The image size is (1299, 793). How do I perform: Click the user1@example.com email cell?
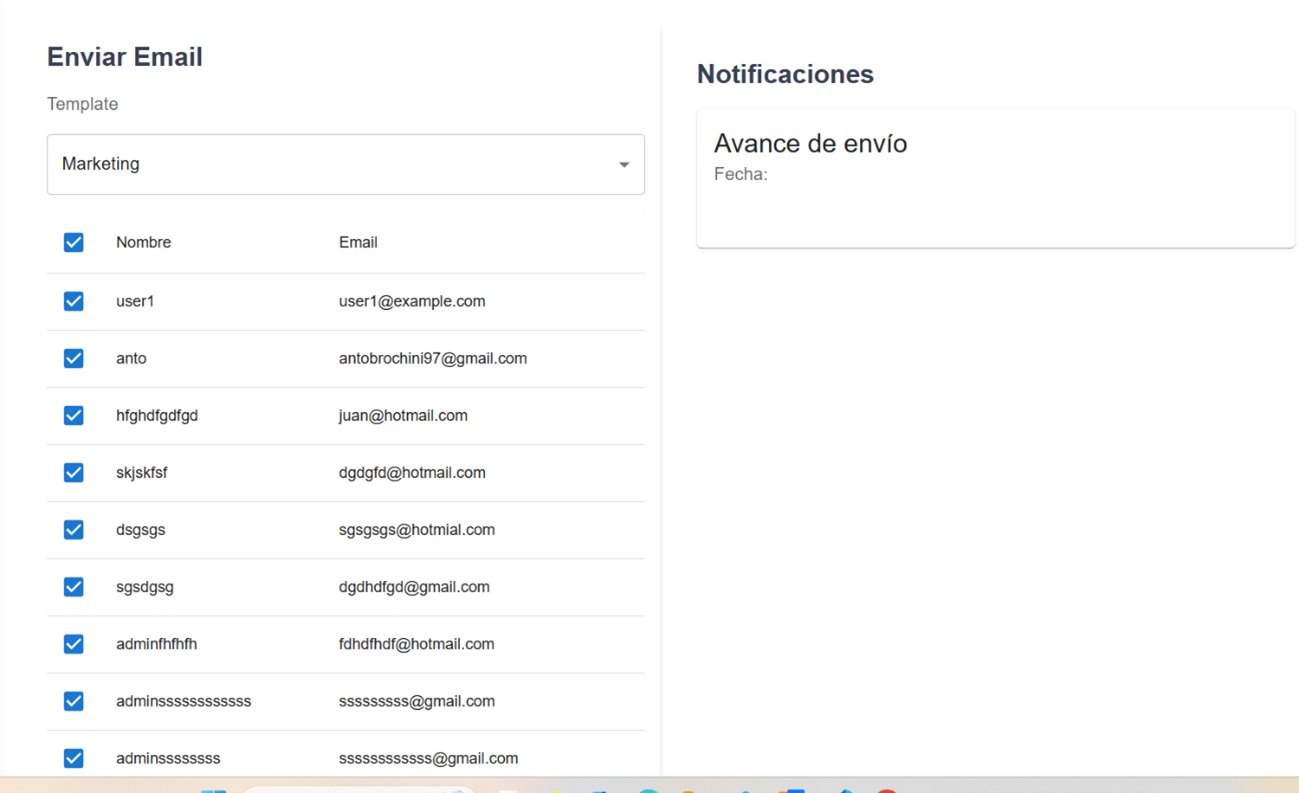(412, 301)
